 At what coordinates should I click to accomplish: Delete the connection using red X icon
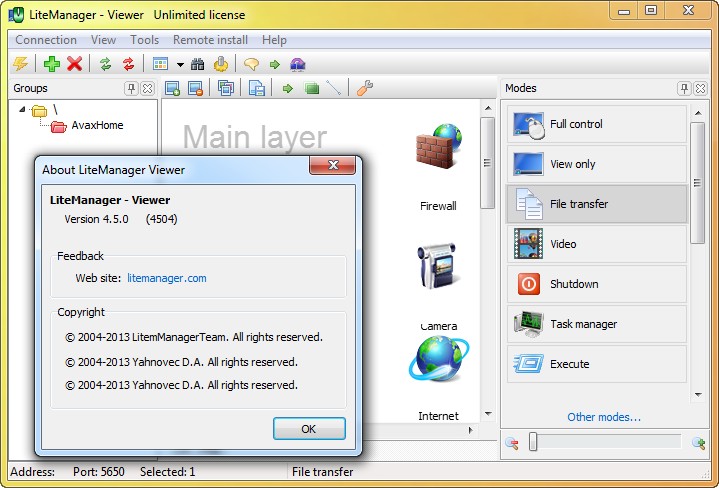74,64
